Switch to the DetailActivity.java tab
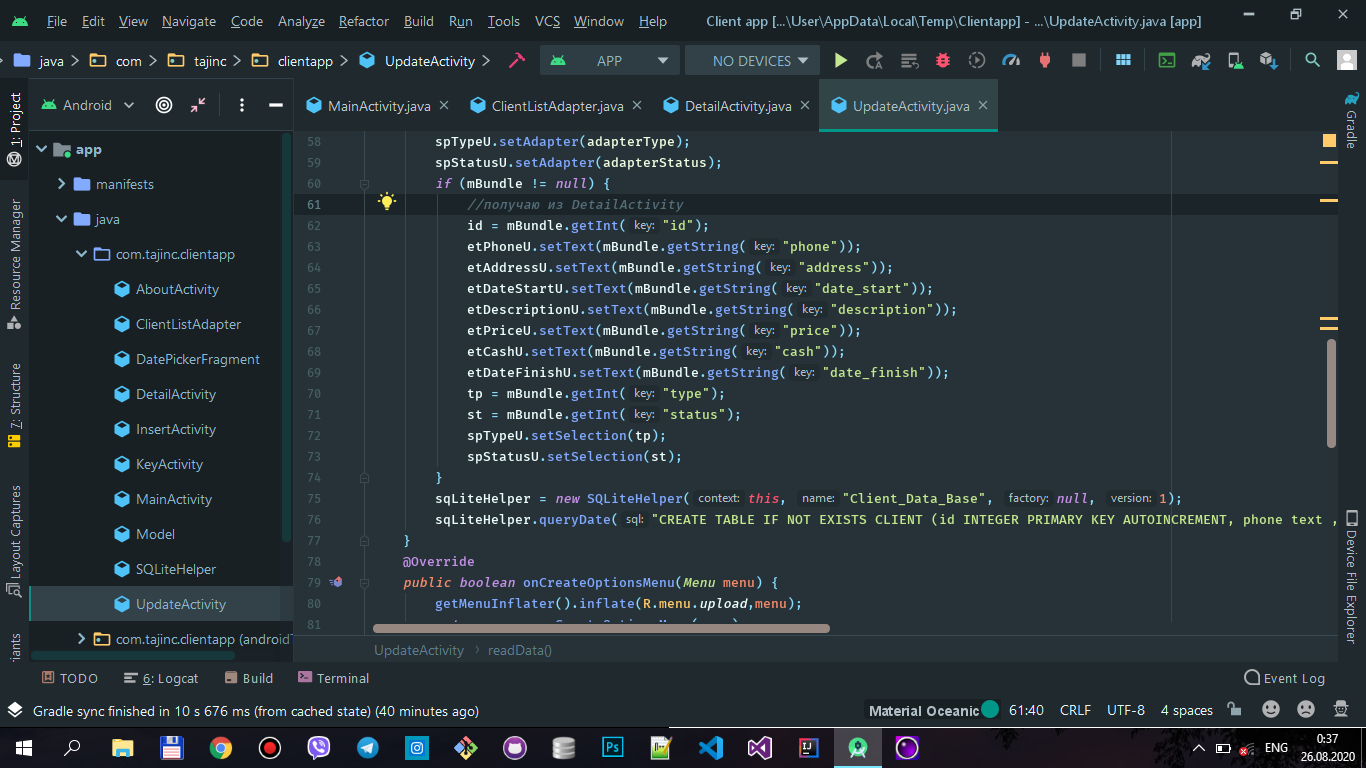Image resolution: width=1366 pixels, height=768 pixels. (737, 106)
